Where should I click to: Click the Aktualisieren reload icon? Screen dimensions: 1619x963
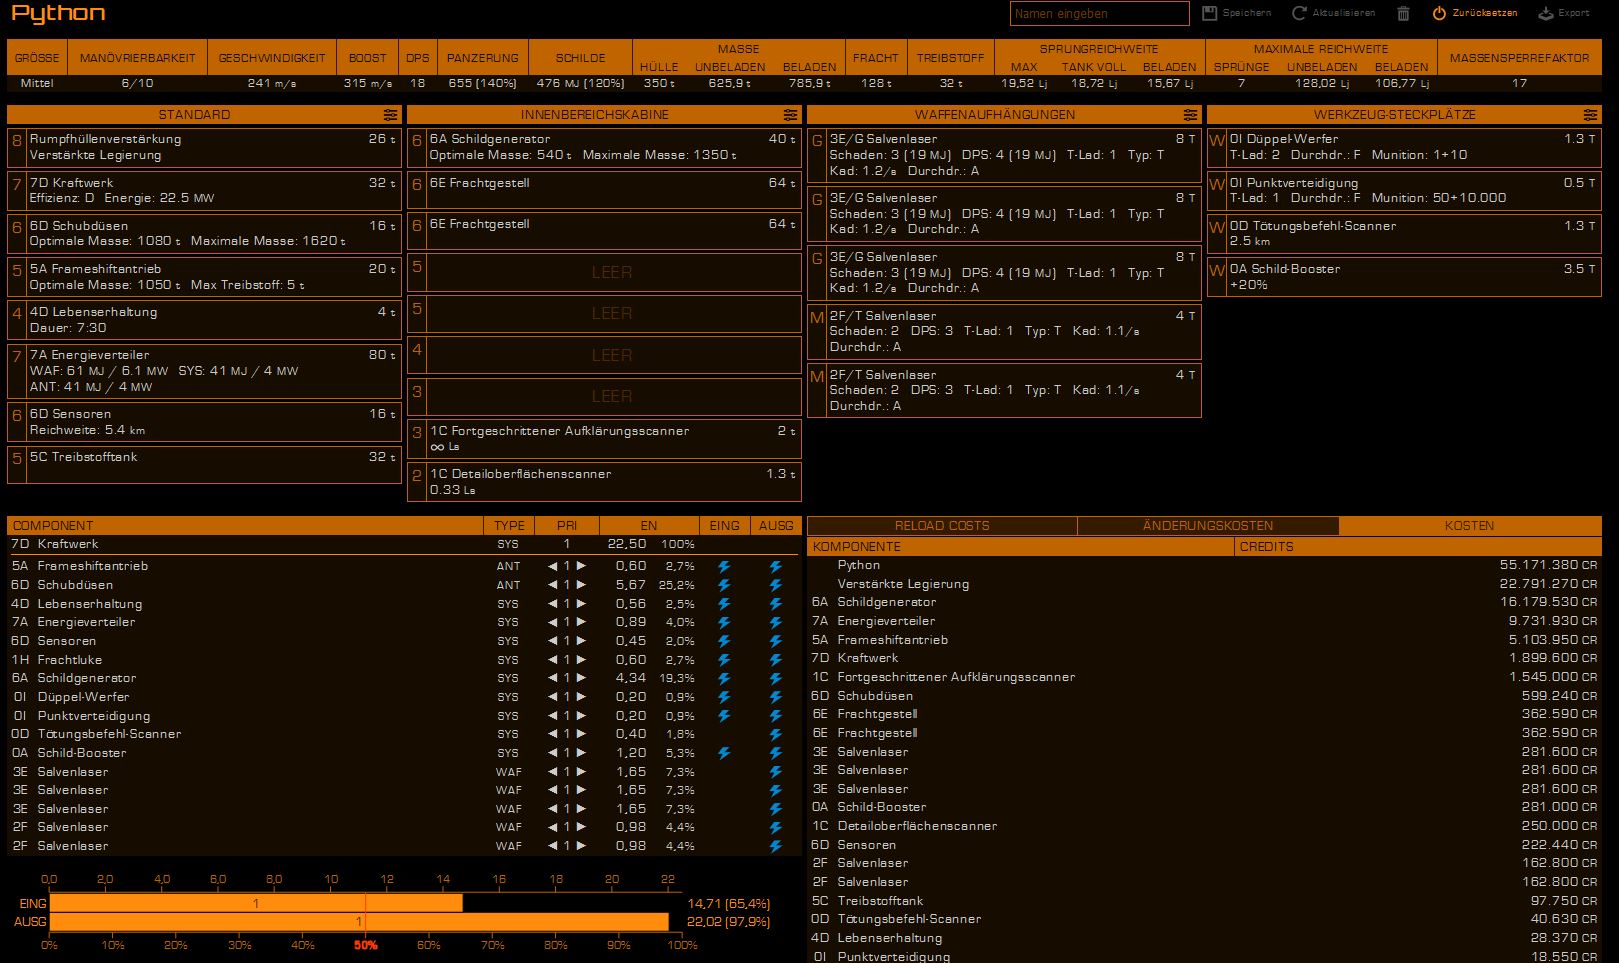coord(1299,13)
